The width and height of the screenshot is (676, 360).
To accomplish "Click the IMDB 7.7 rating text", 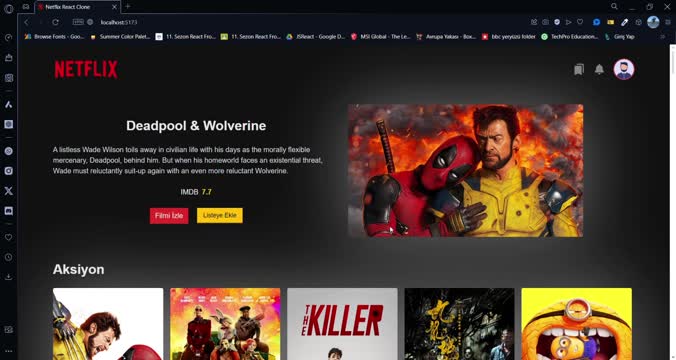I will coord(196,192).
